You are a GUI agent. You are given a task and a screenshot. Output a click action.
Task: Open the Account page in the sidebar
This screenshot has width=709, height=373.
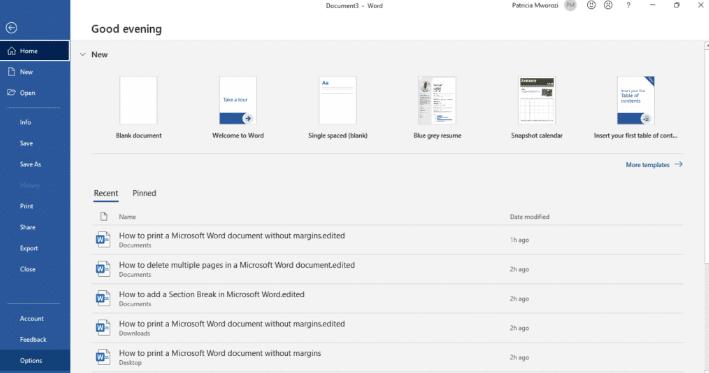(x=32, y=319)
